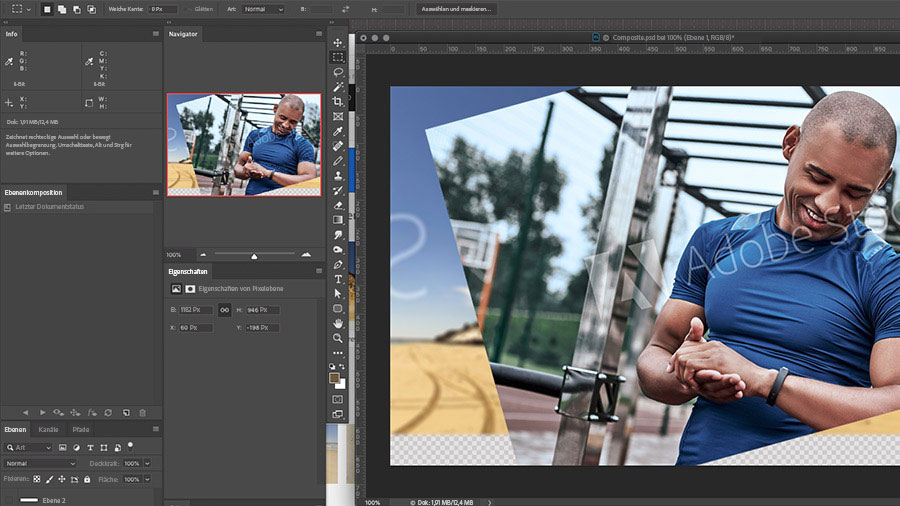This screenshot has width=900, height=506.
Task: Toggle link between width and height
Action: [x=224, y=310]
